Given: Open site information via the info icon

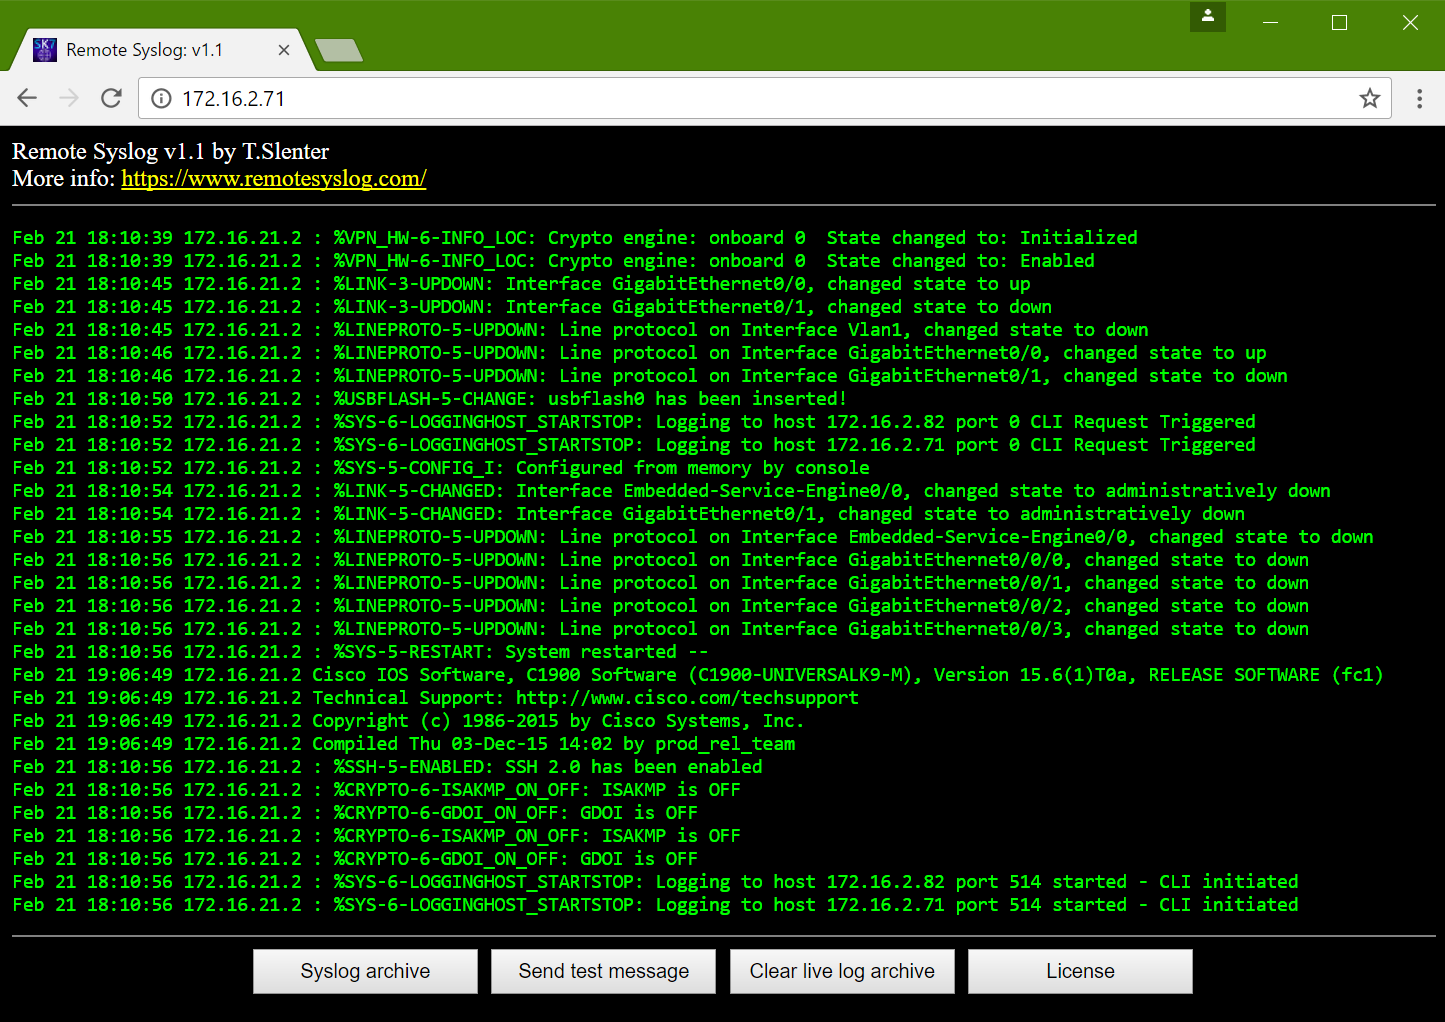Looking at the screenshot, I should [x=160, y=98].
